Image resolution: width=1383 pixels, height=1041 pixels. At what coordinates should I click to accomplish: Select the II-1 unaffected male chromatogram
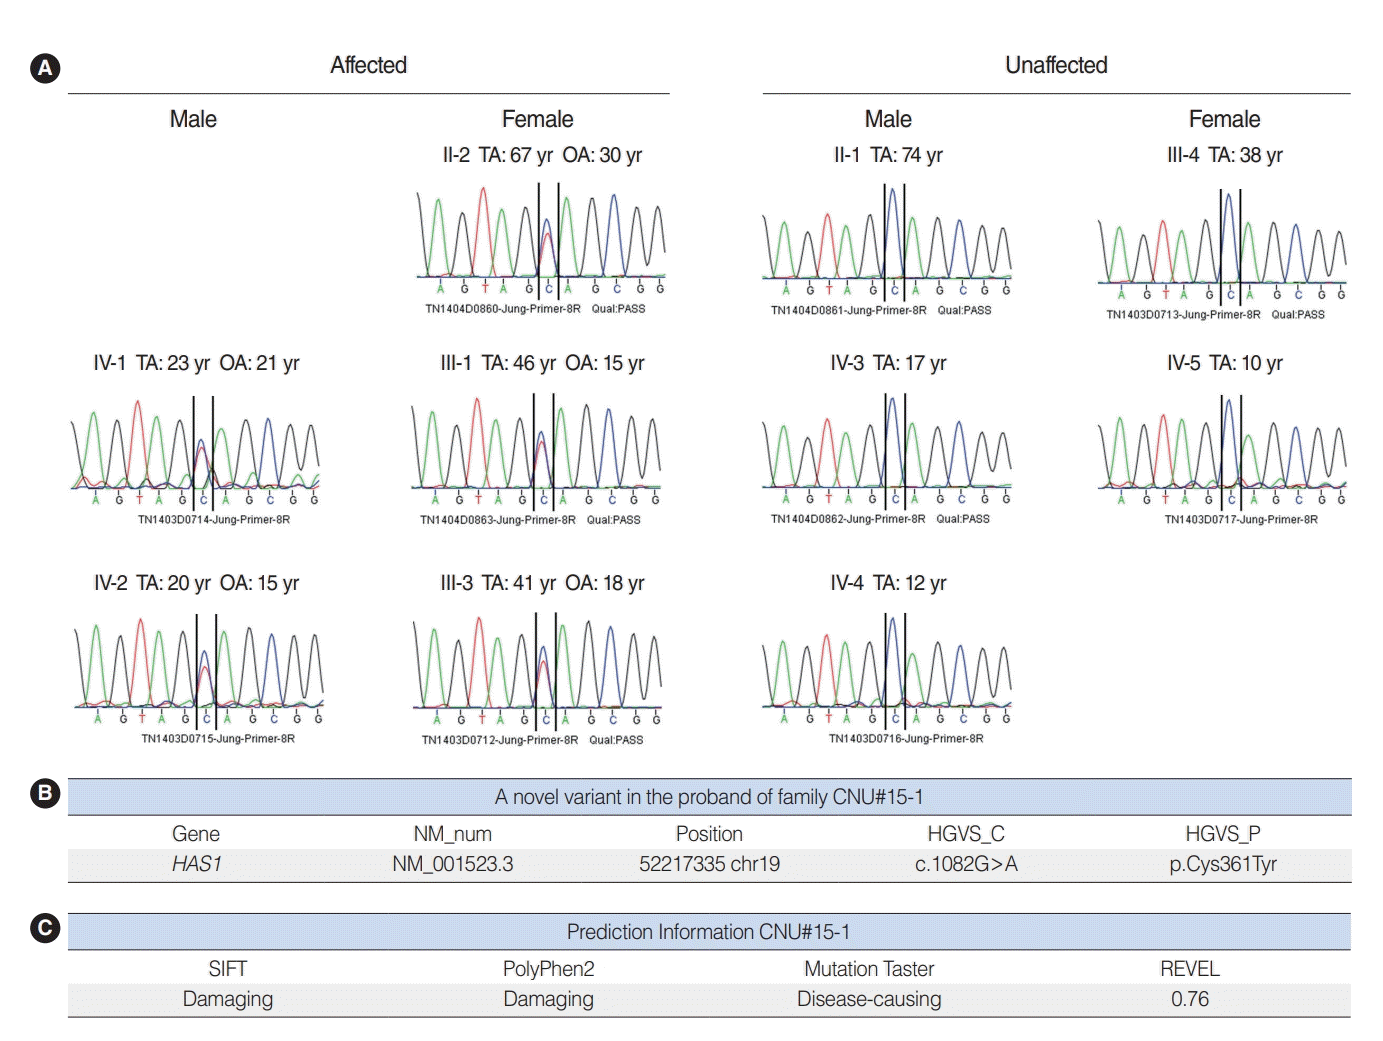(887, 240)
